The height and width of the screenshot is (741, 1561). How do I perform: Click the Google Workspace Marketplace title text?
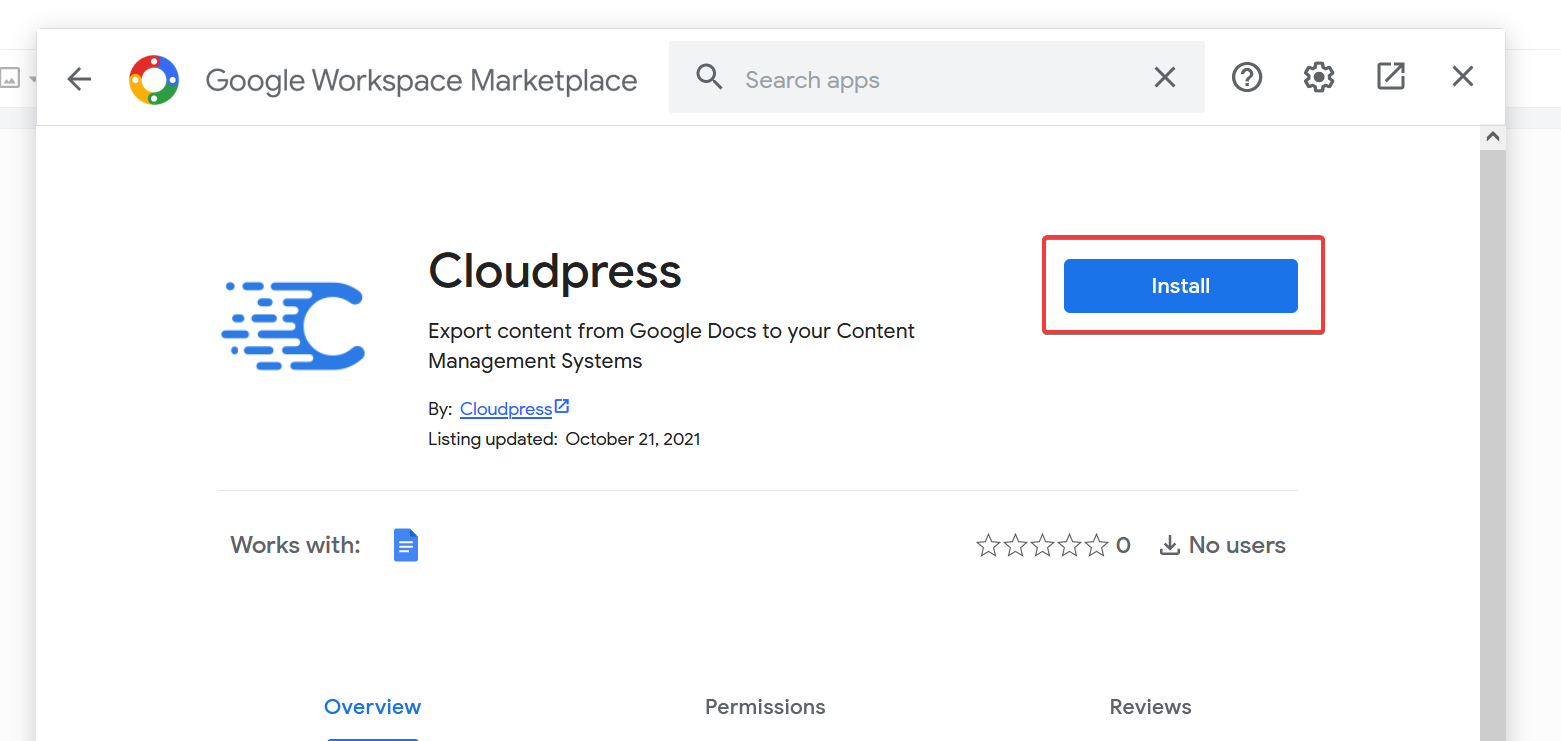pyautogui.click(x=421, y=80)
